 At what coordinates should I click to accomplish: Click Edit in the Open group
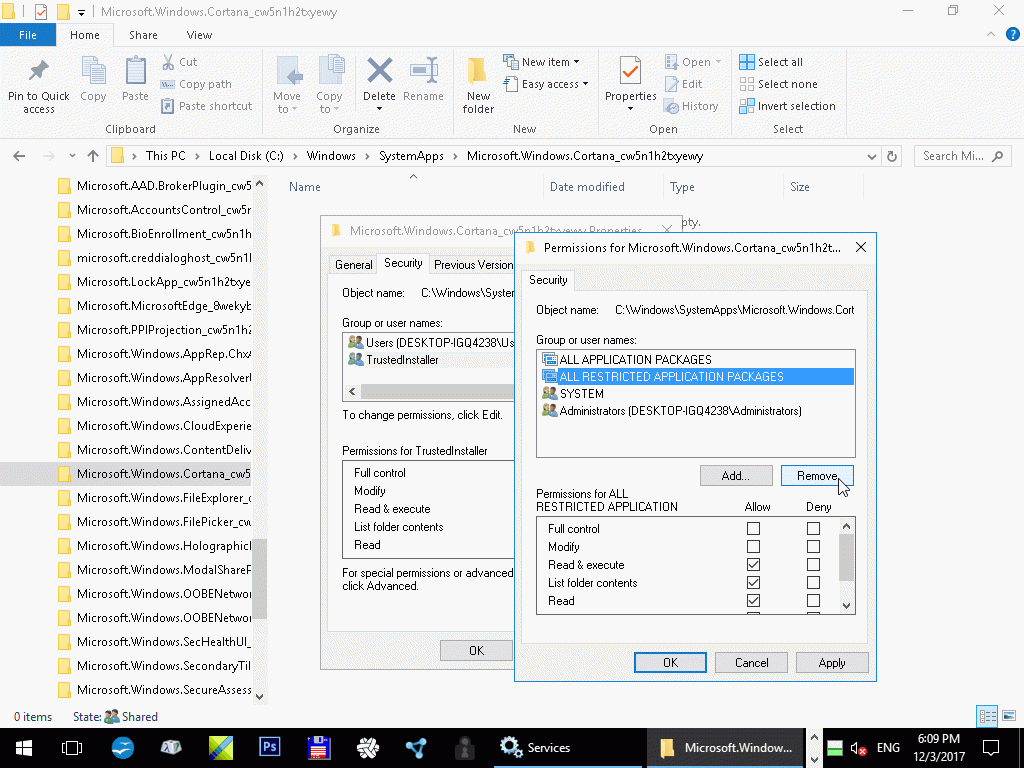(683, 84)
